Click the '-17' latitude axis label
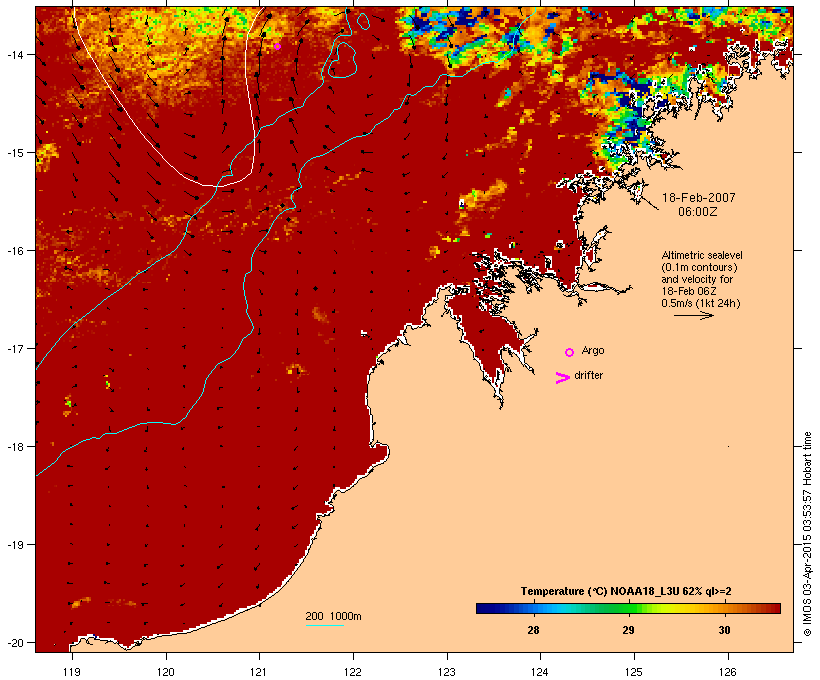 tap(14, 348)
